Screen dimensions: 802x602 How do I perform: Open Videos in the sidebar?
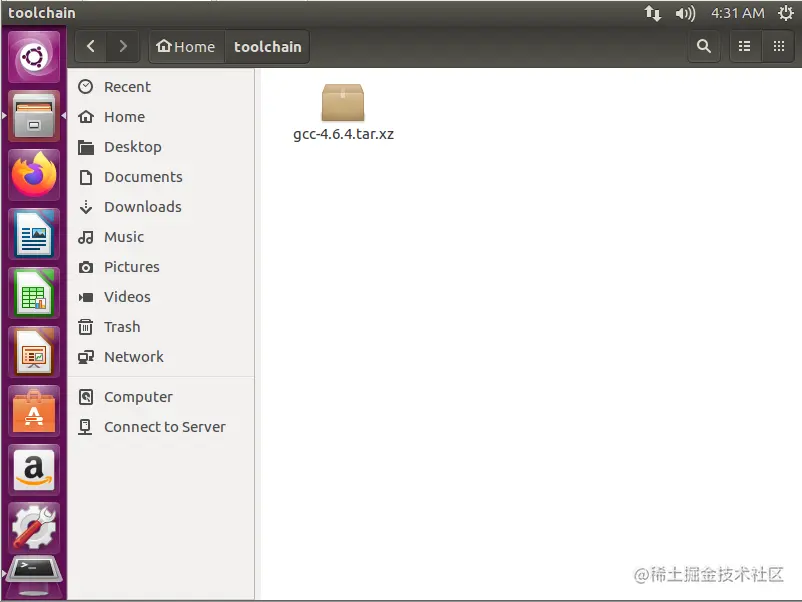tap(161, 297)
